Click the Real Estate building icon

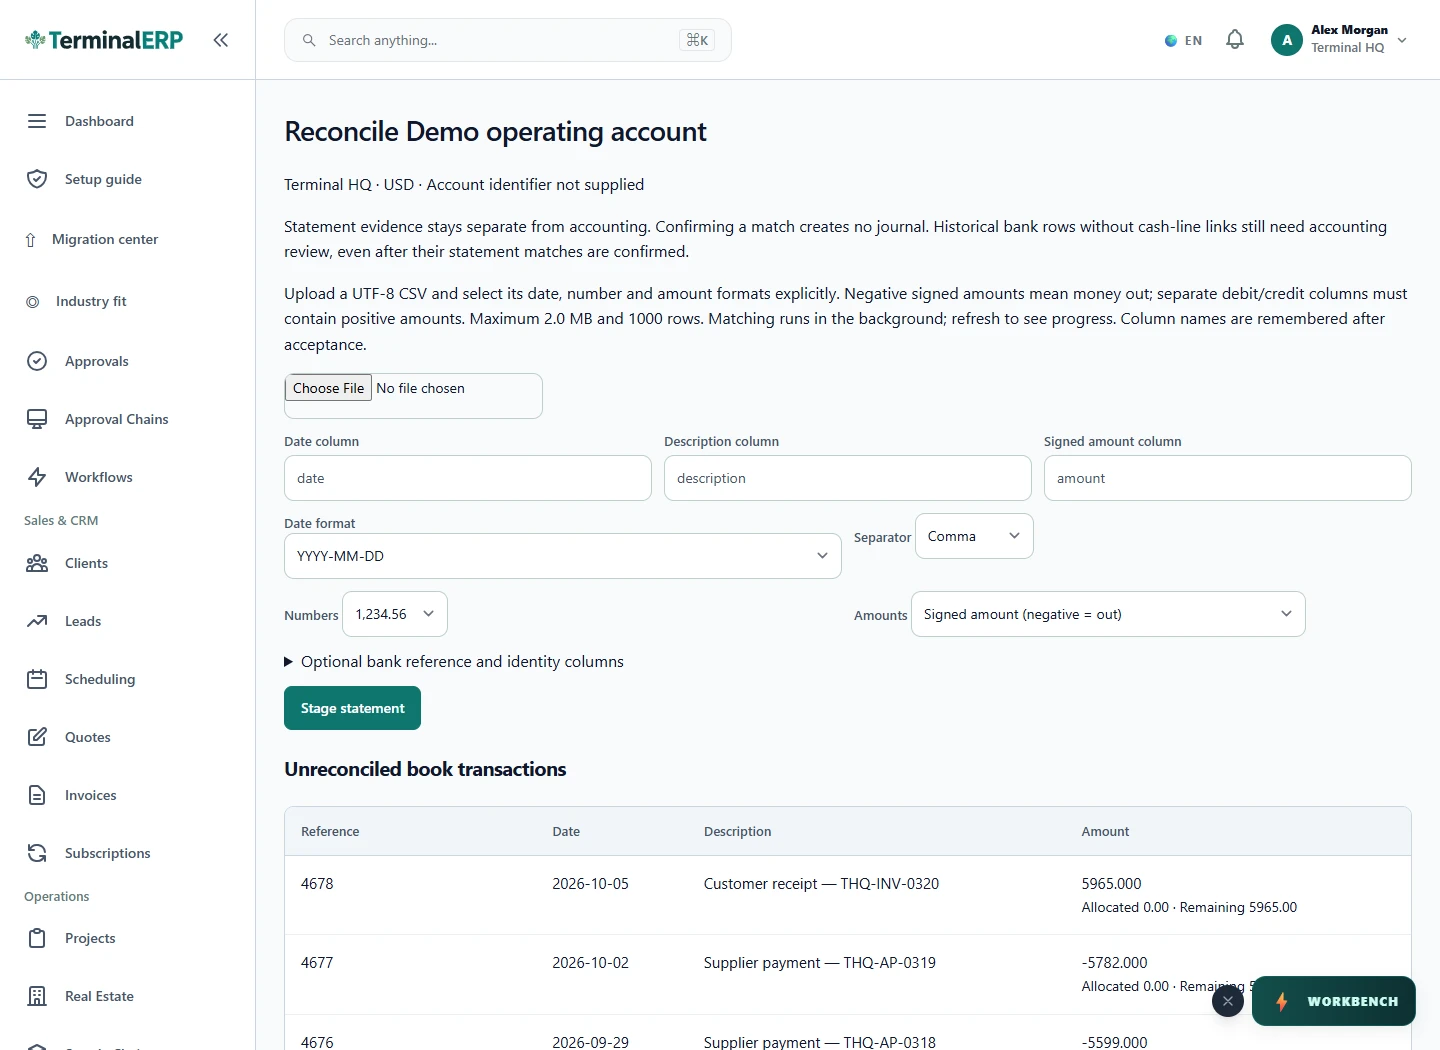37,996
